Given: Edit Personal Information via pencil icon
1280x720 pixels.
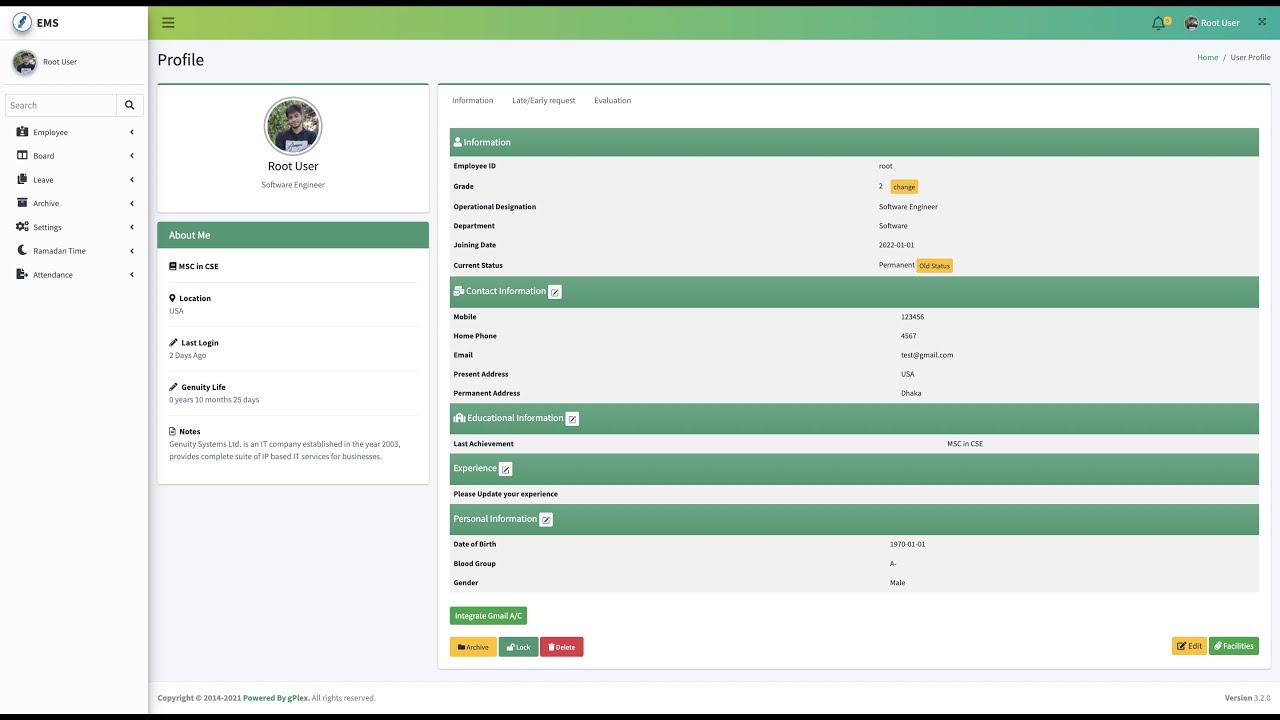Looking at the screenshot, I should [546, 520].
